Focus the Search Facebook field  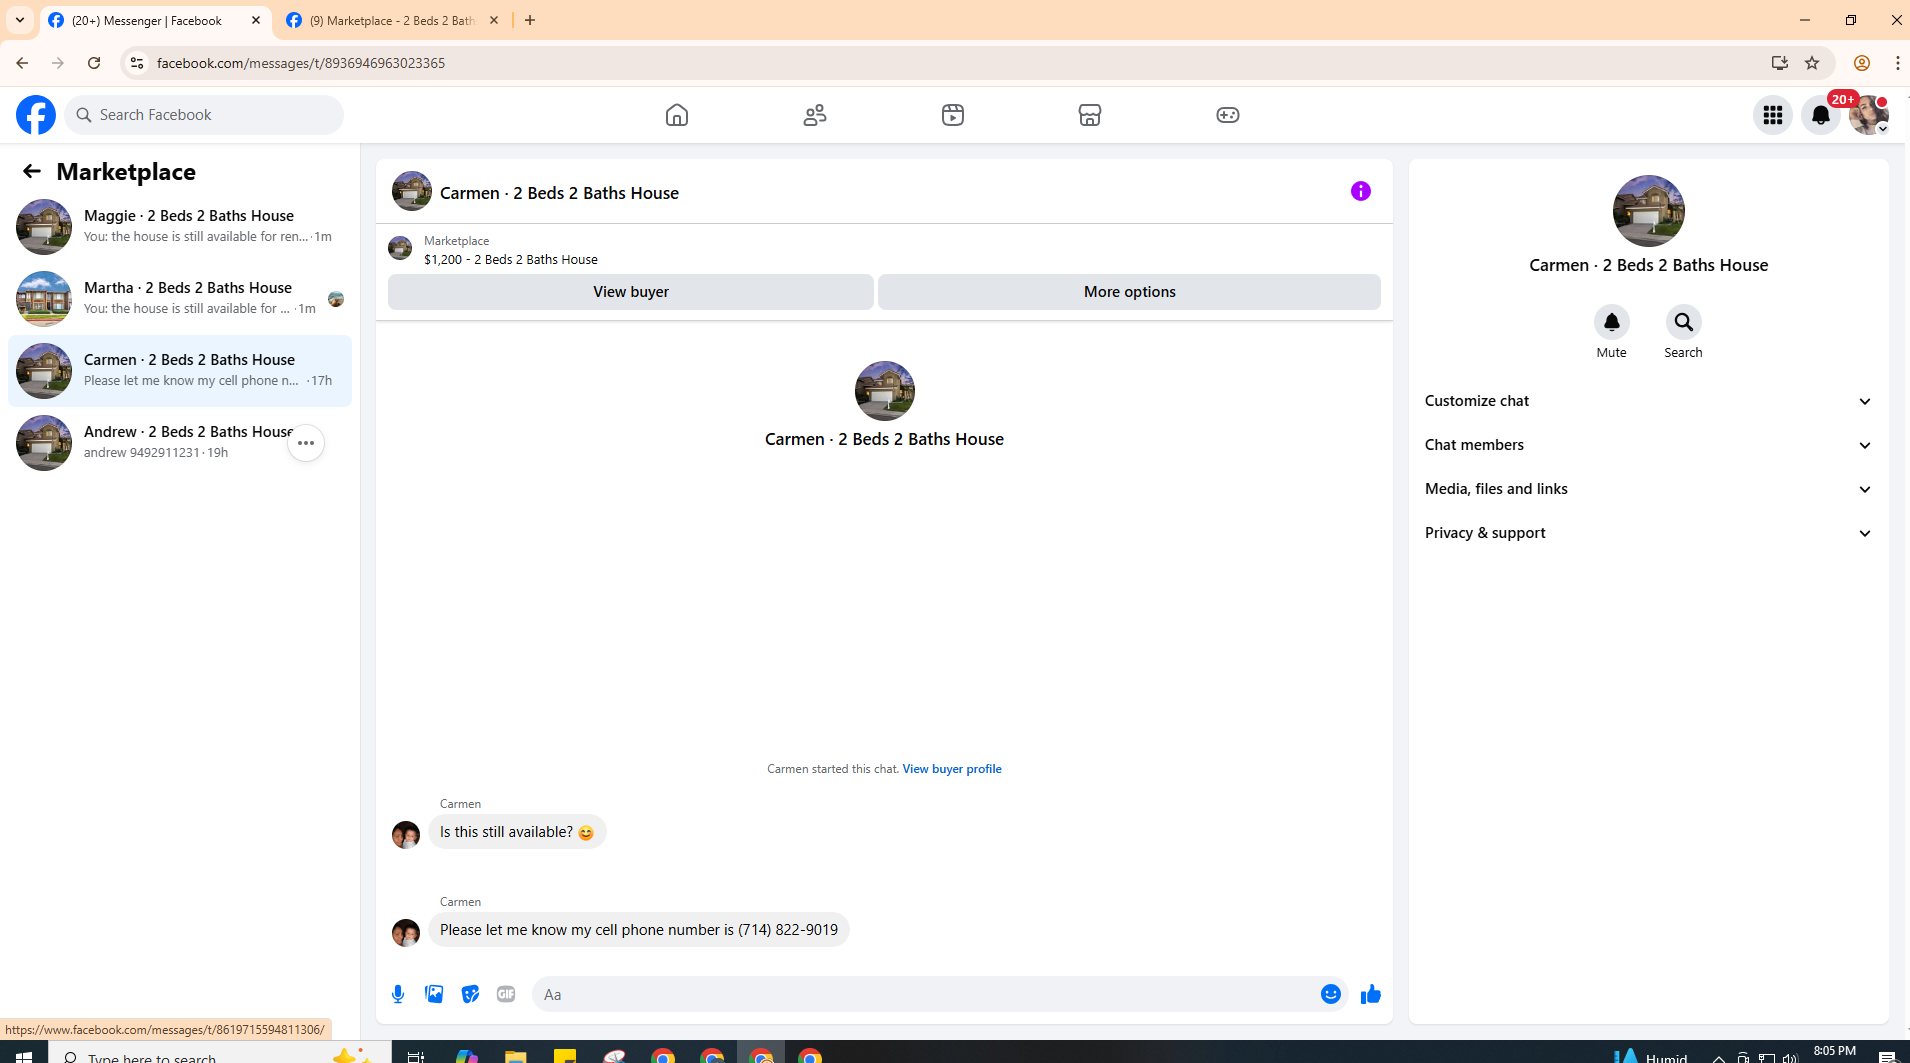[204, 115]
